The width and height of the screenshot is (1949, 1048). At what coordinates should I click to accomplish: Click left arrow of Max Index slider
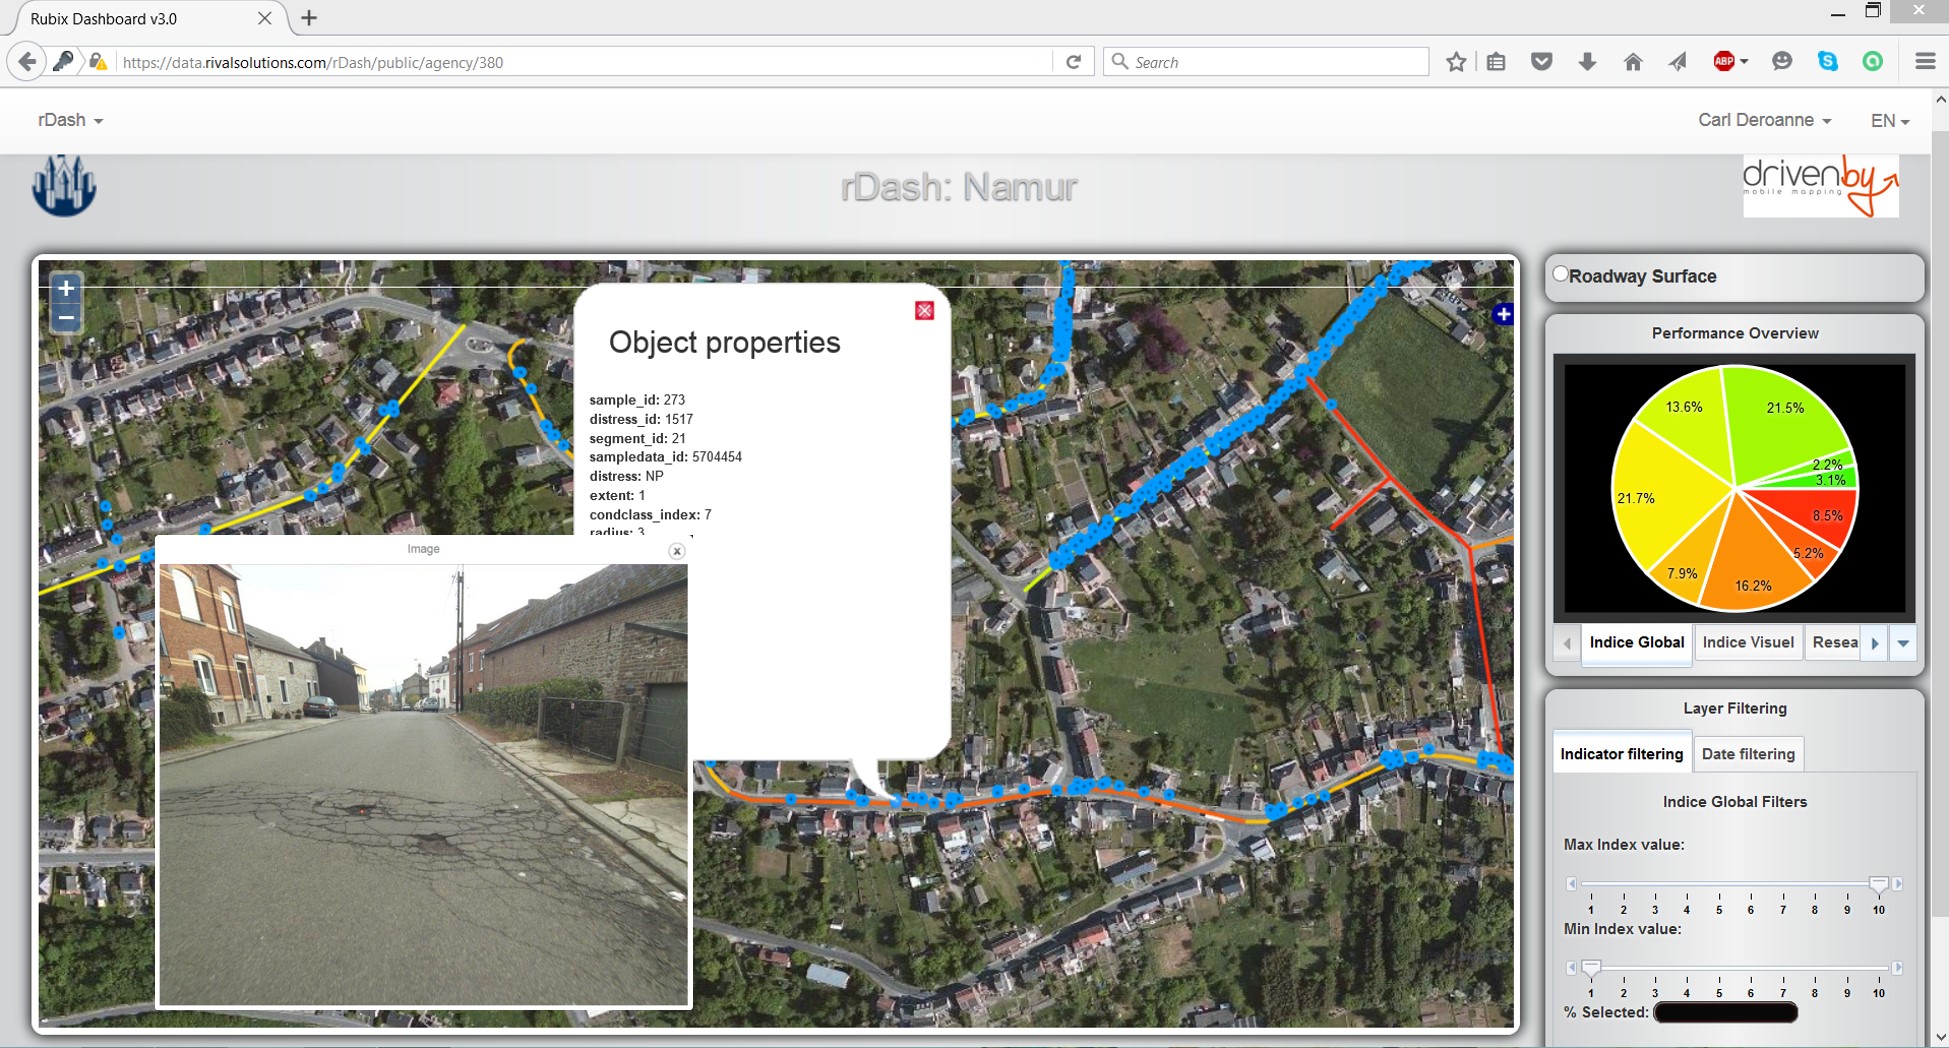point(1571,884)
